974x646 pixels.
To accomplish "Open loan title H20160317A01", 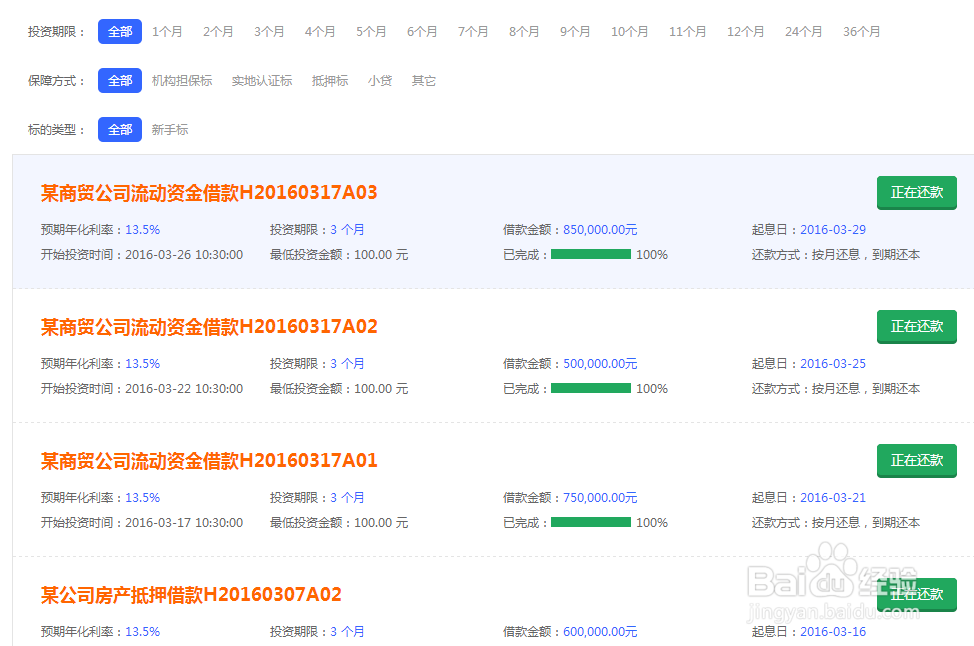I will coord(209,461).
